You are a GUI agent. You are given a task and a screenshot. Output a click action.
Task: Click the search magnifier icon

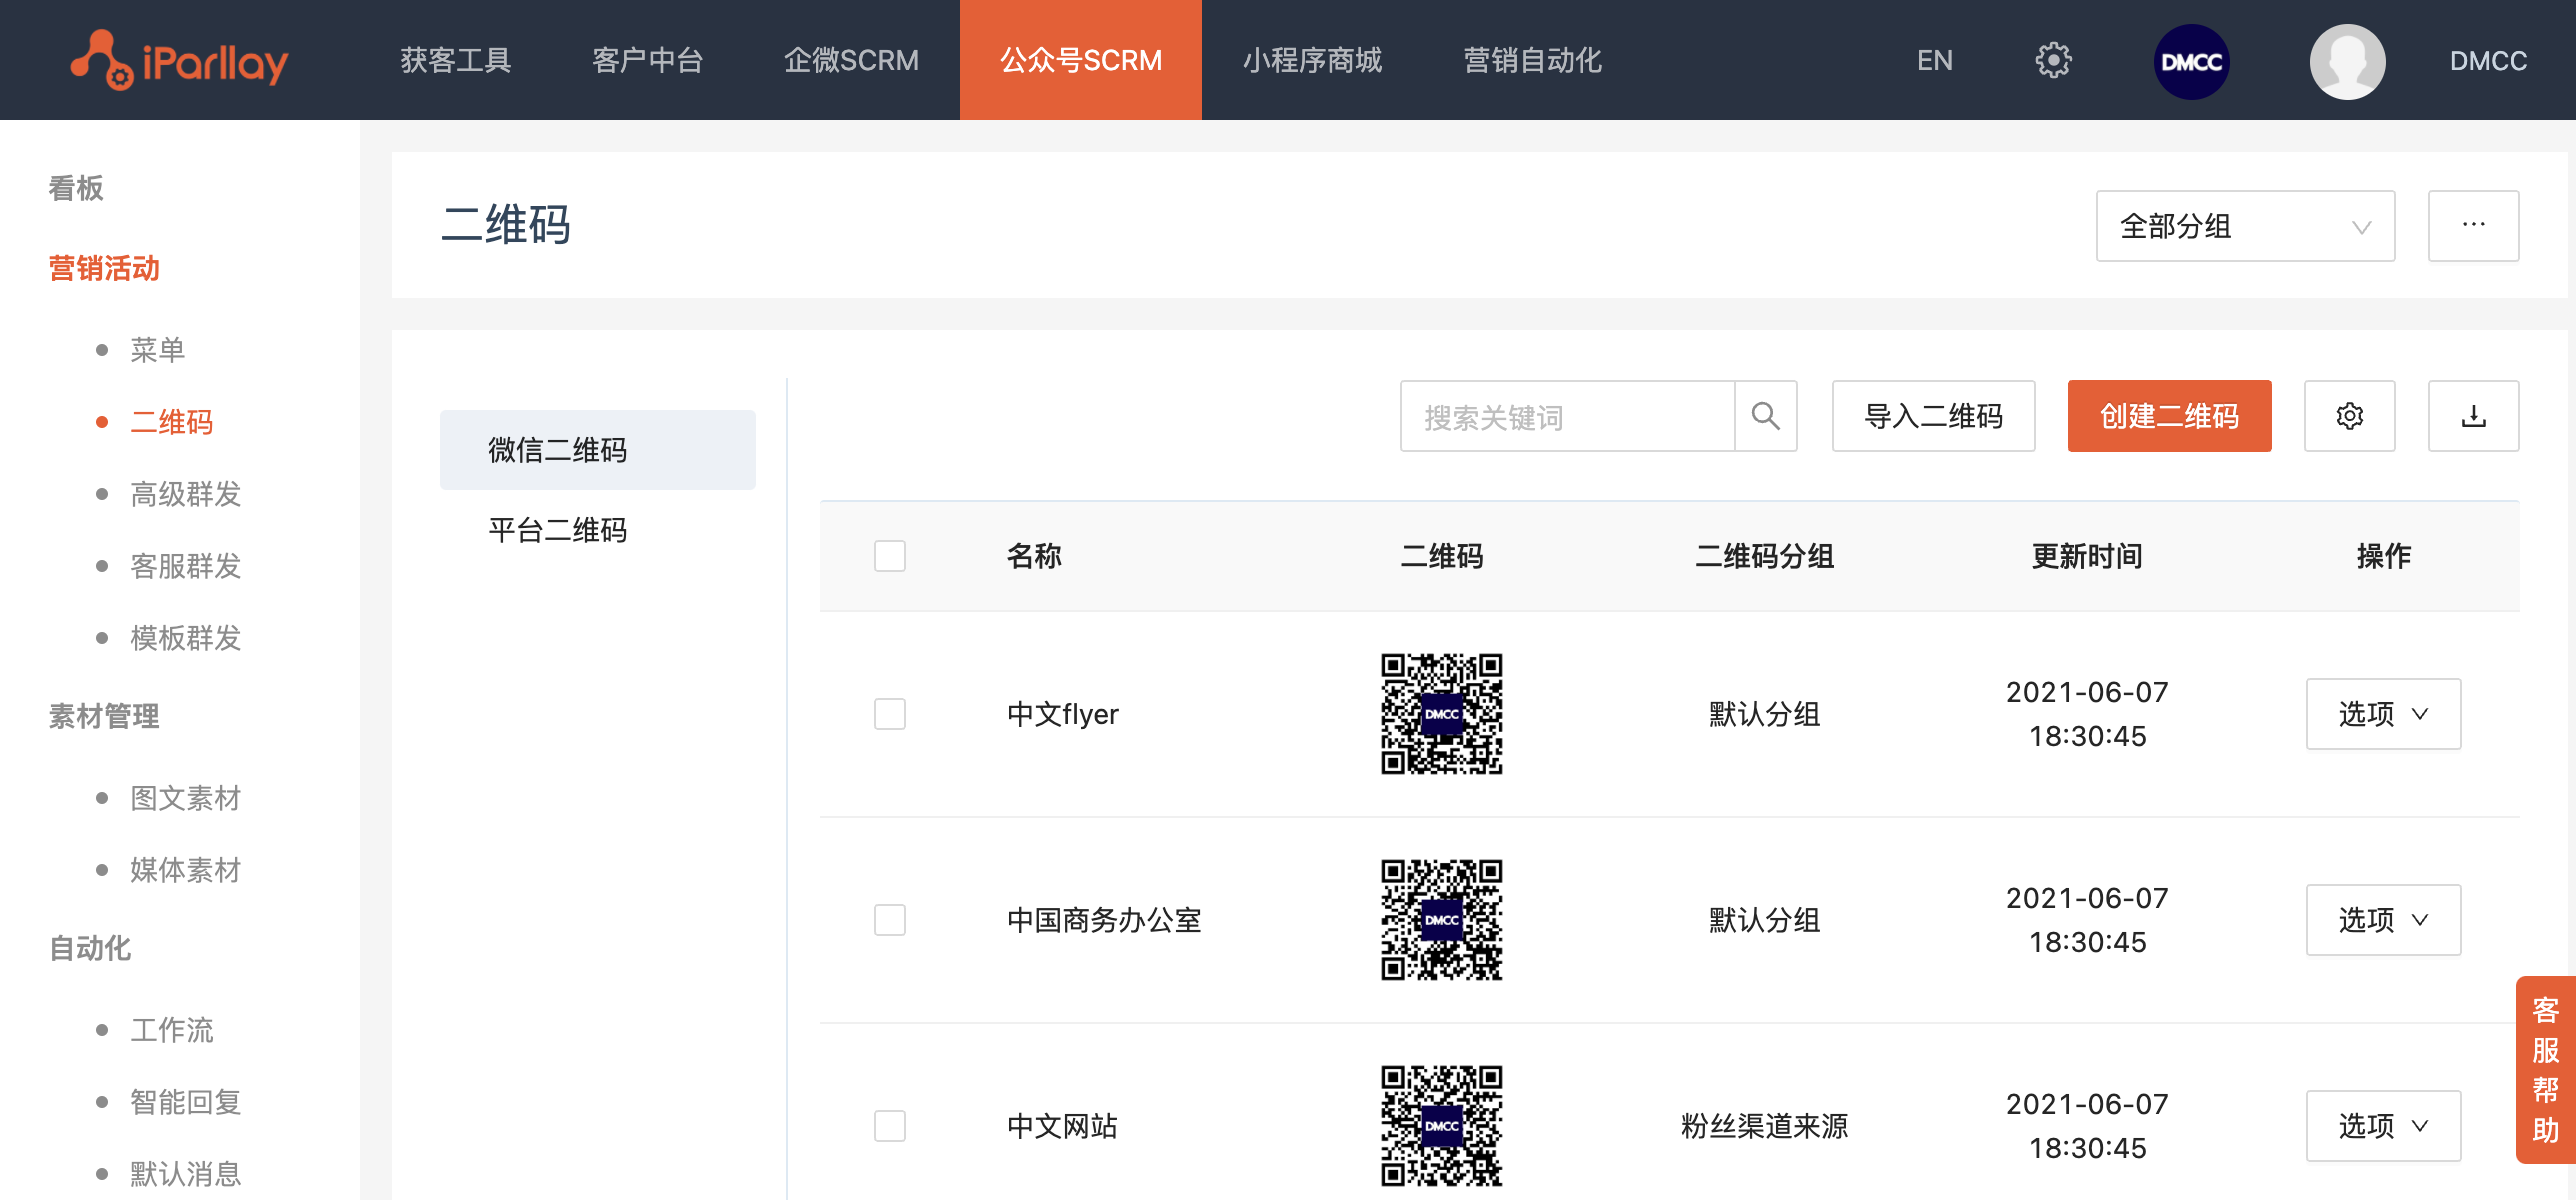pyautogui.click(x=1765, y=416)
